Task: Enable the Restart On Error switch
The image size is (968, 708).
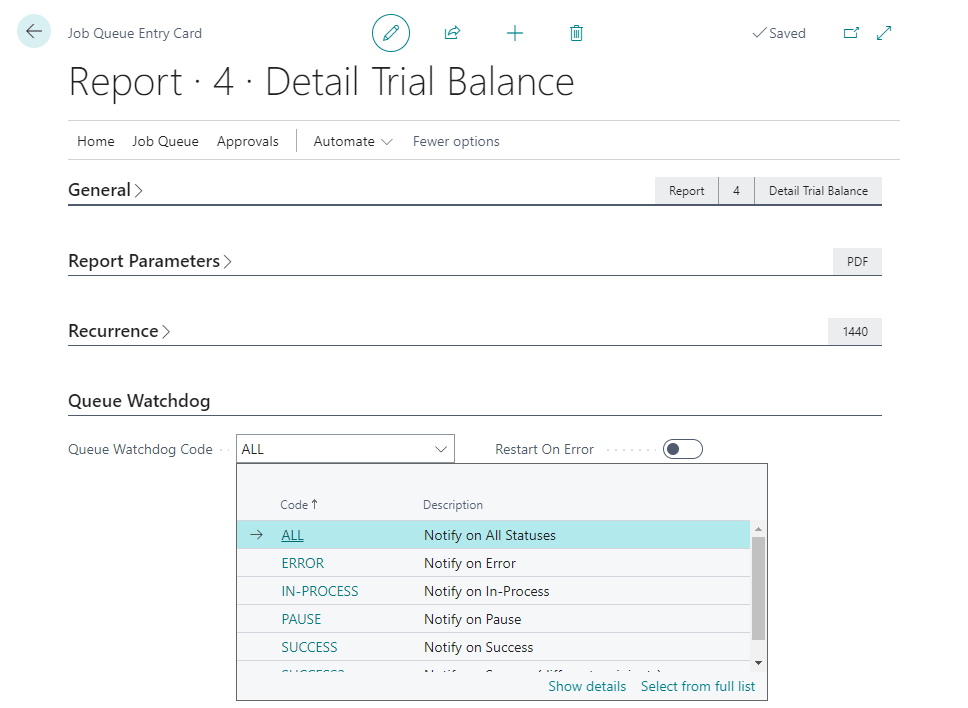Action: point(683,448)
